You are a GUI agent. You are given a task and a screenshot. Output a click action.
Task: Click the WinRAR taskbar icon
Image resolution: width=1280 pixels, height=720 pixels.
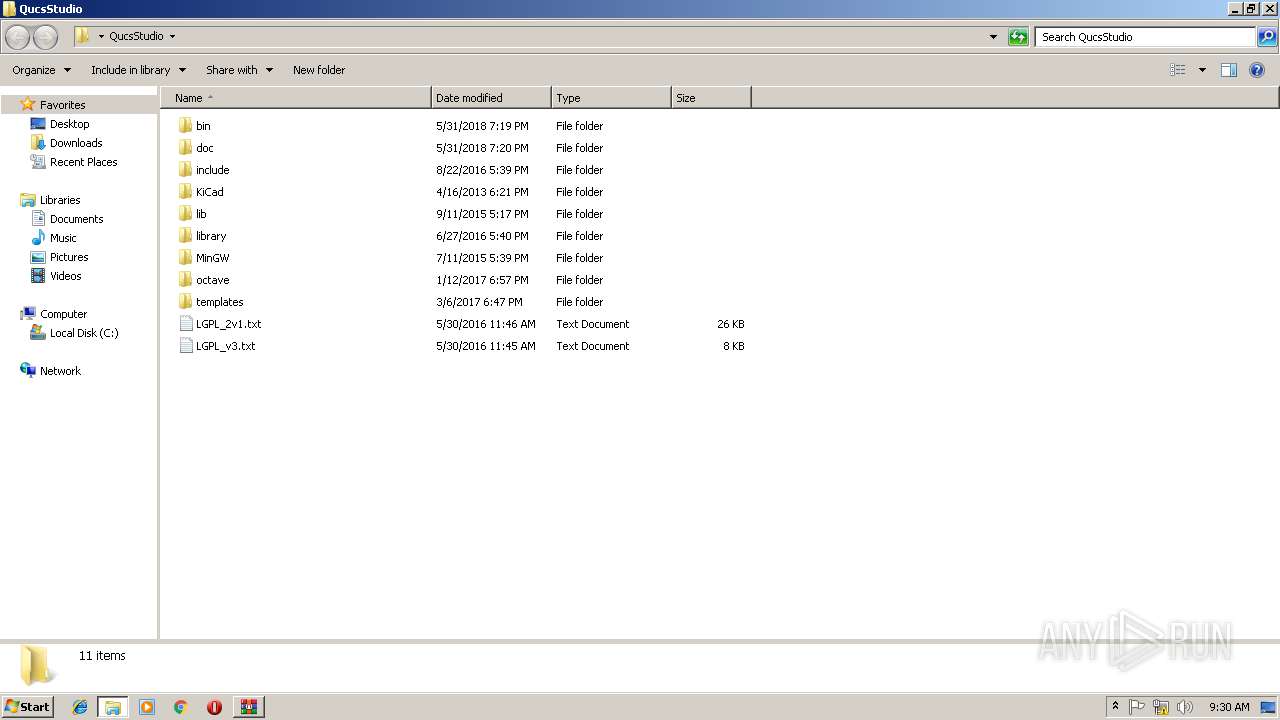click(x=248, y=707)
